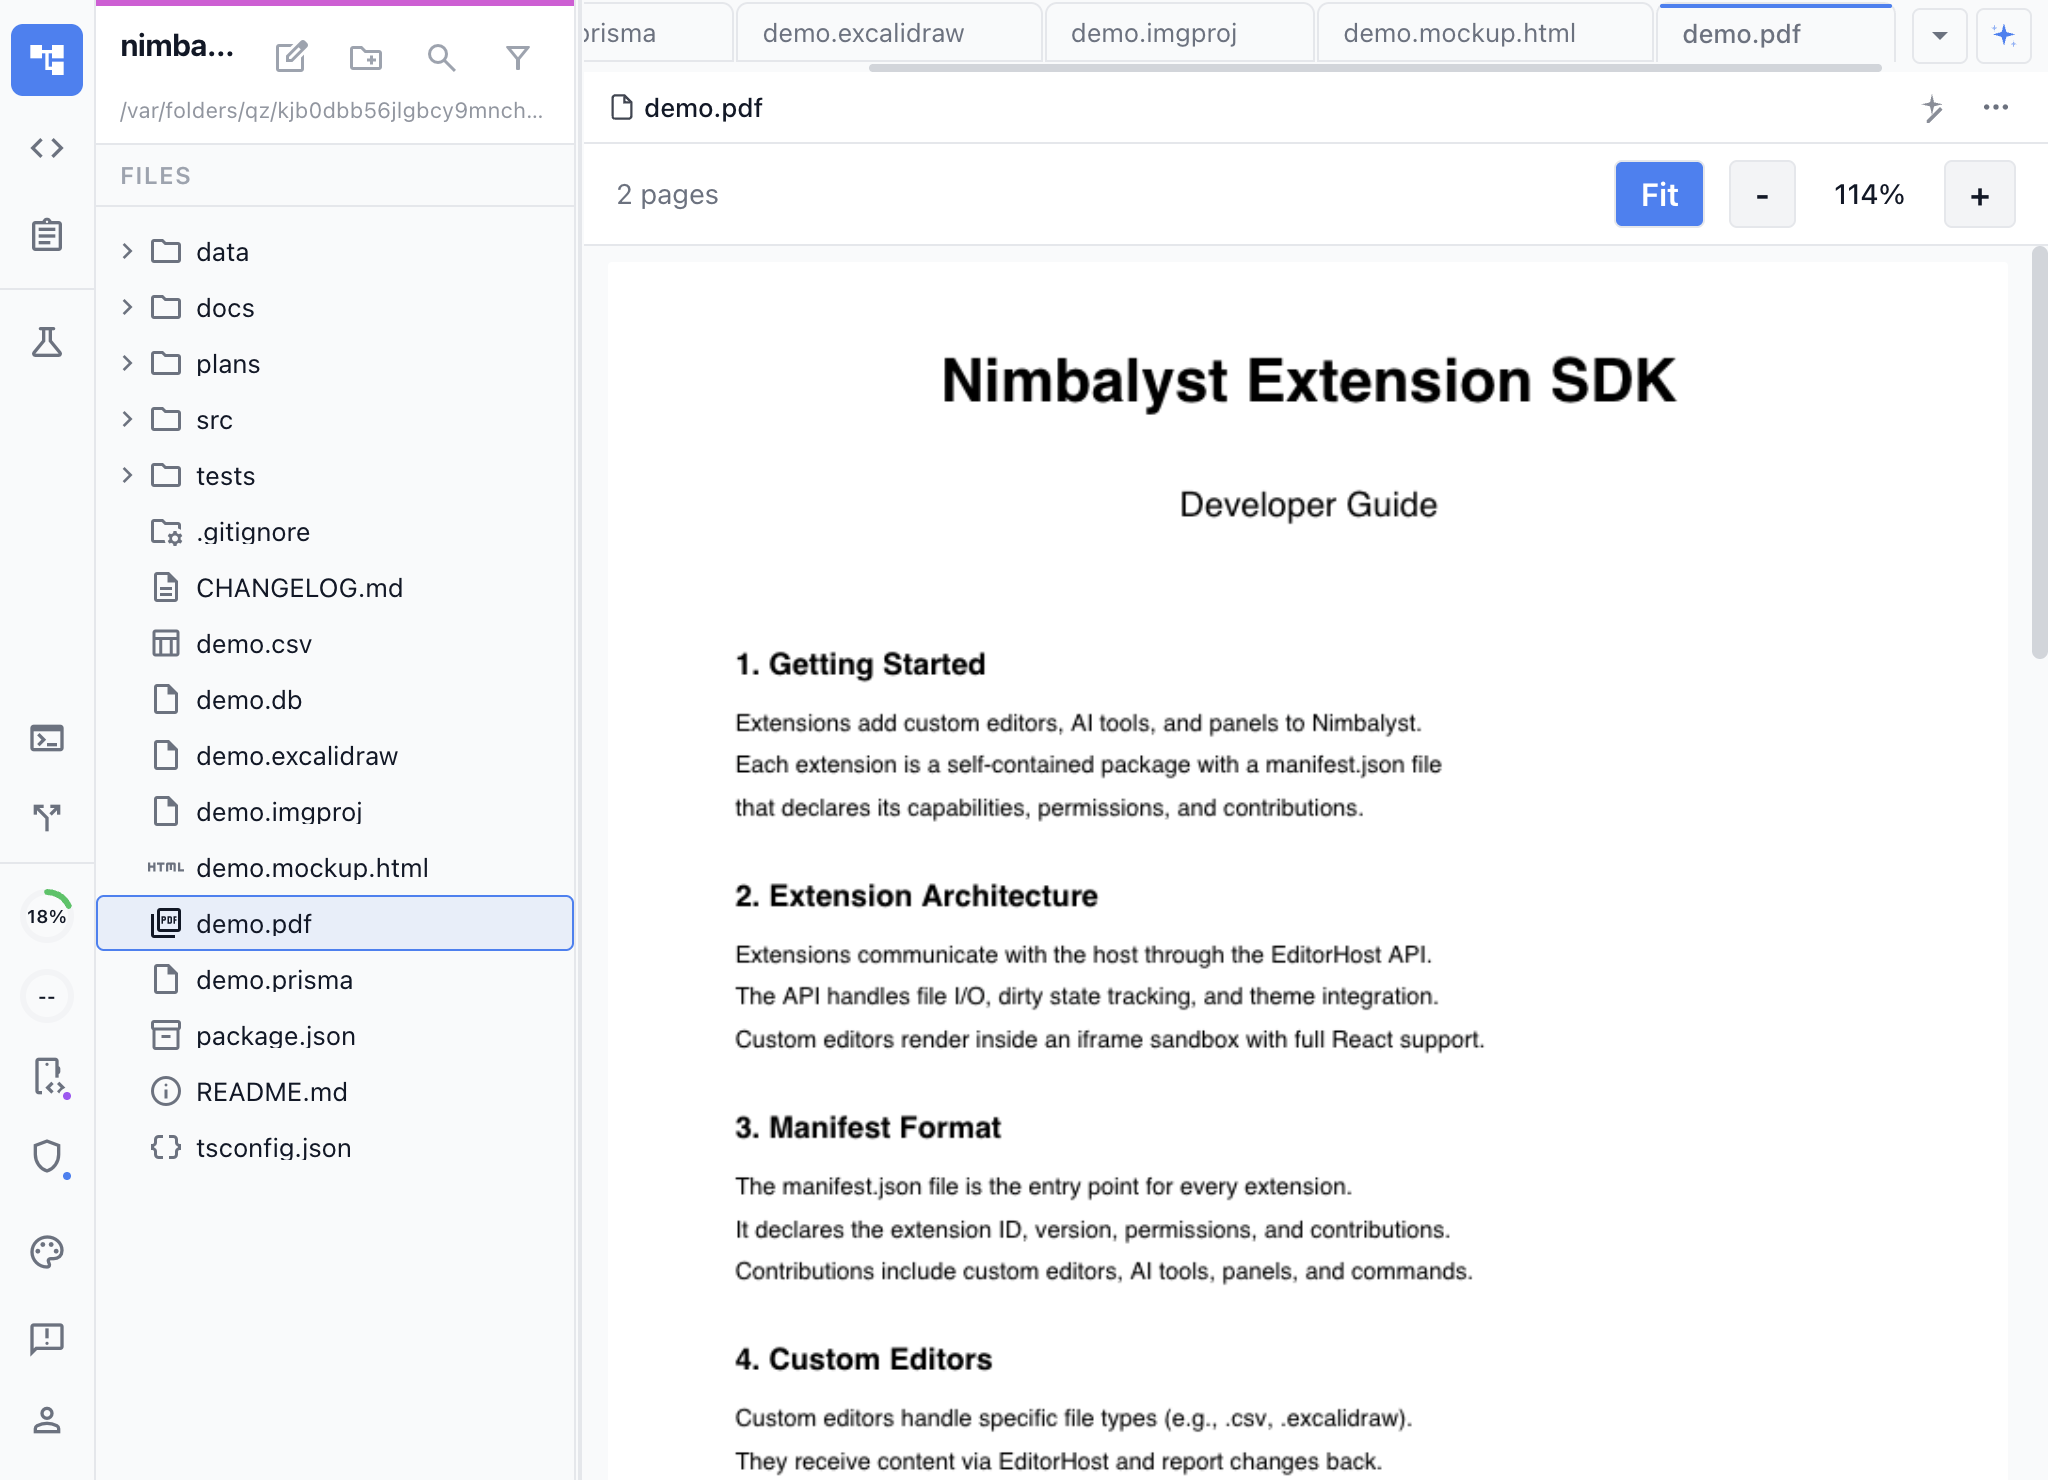
Task: Collapse arrow next to the docs folder
Action: [127, 307]
